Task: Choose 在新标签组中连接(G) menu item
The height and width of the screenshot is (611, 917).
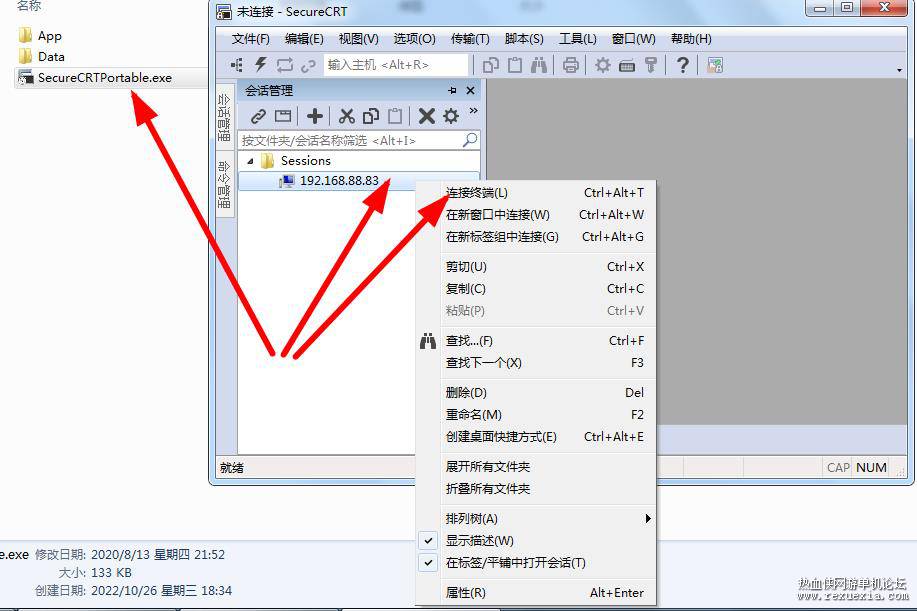Action: click(x=536, y=237)
